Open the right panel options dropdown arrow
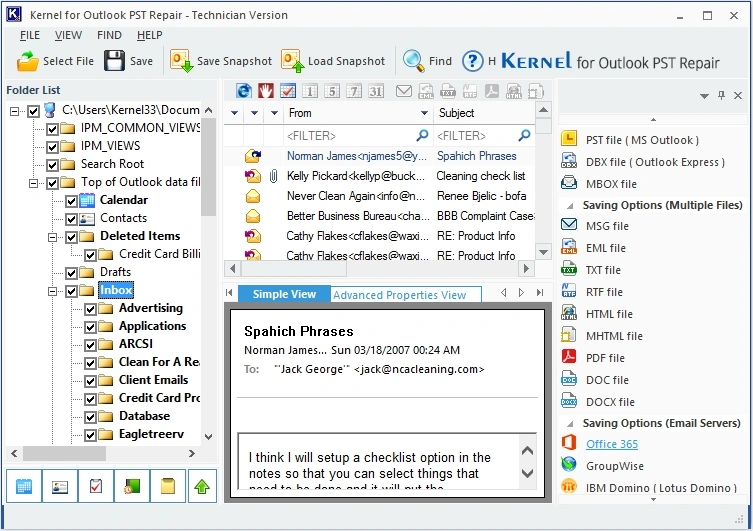The height and width of the screenshot is (531, 753). coord(704,96)
